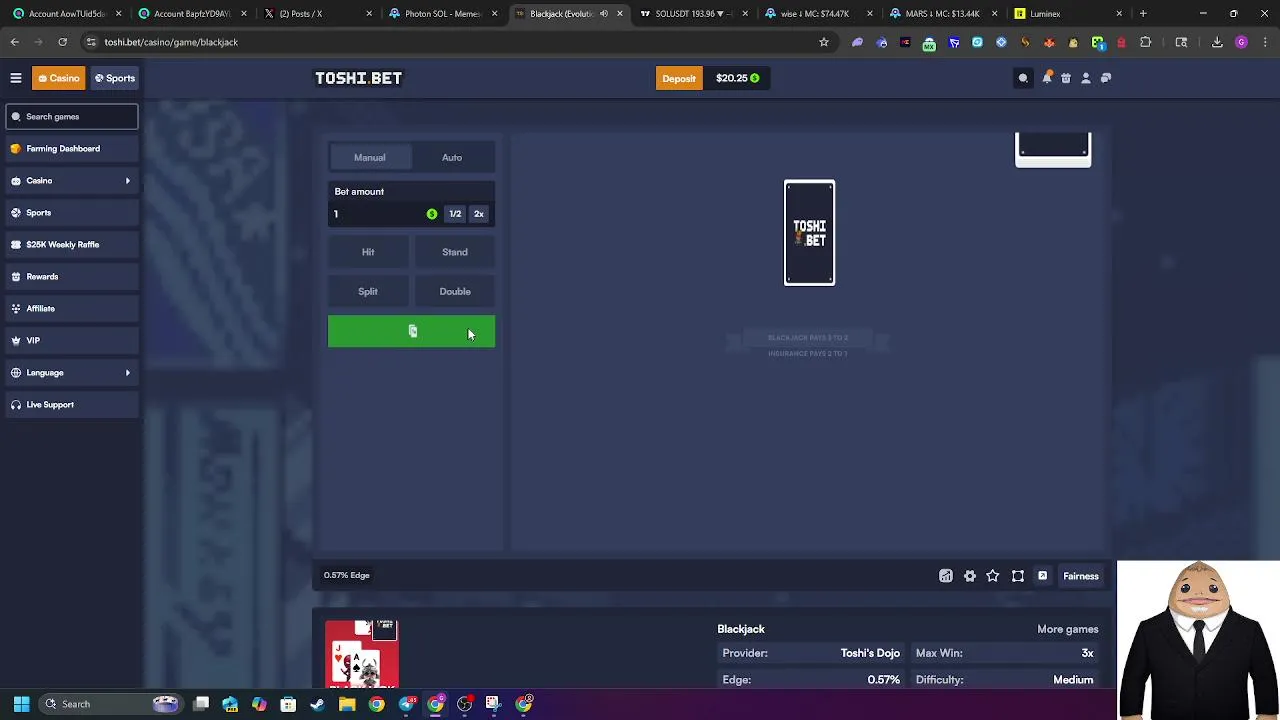Click the MetaMask fox extension icon
This screenshot has width=1280, height=720.
coord(1049,42)
